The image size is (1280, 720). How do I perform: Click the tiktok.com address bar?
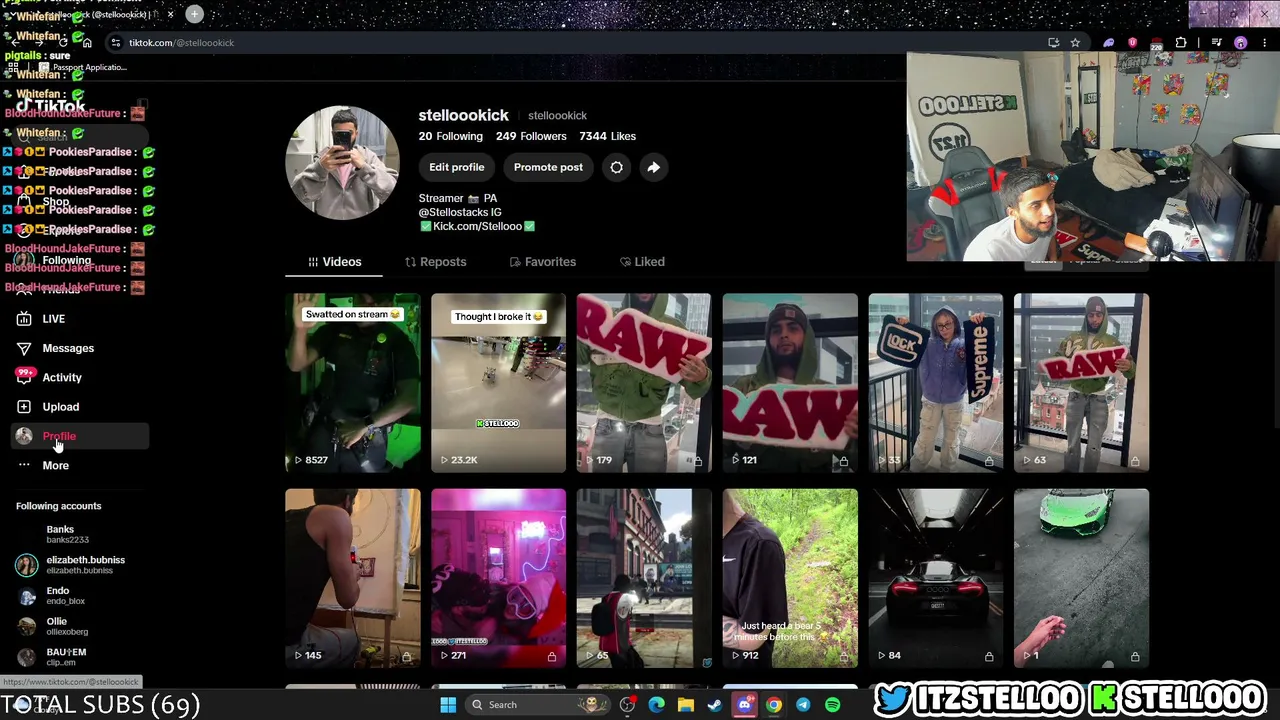570,43
